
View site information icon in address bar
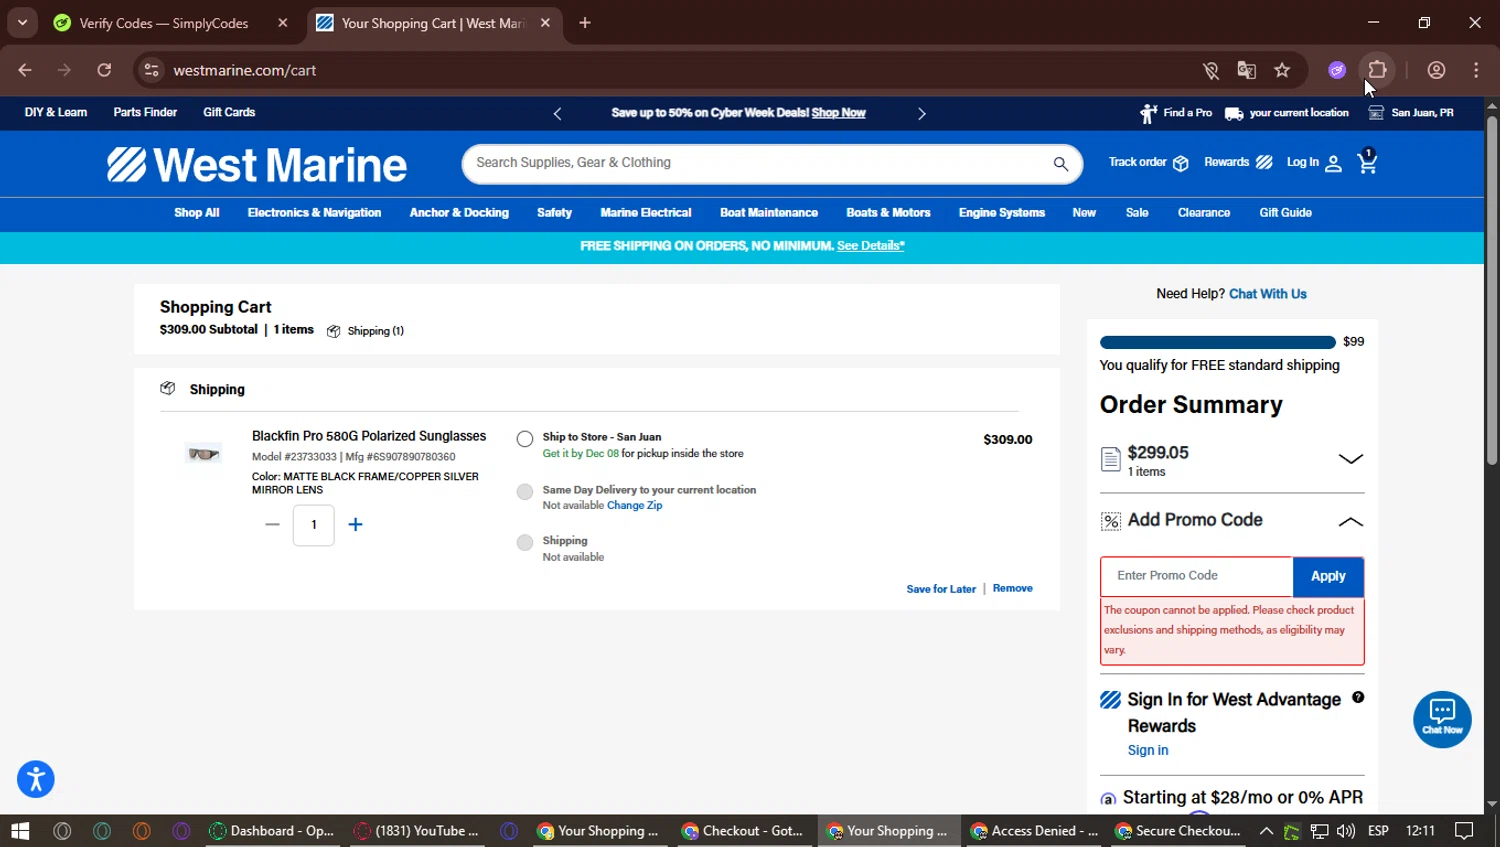[151, 70]
